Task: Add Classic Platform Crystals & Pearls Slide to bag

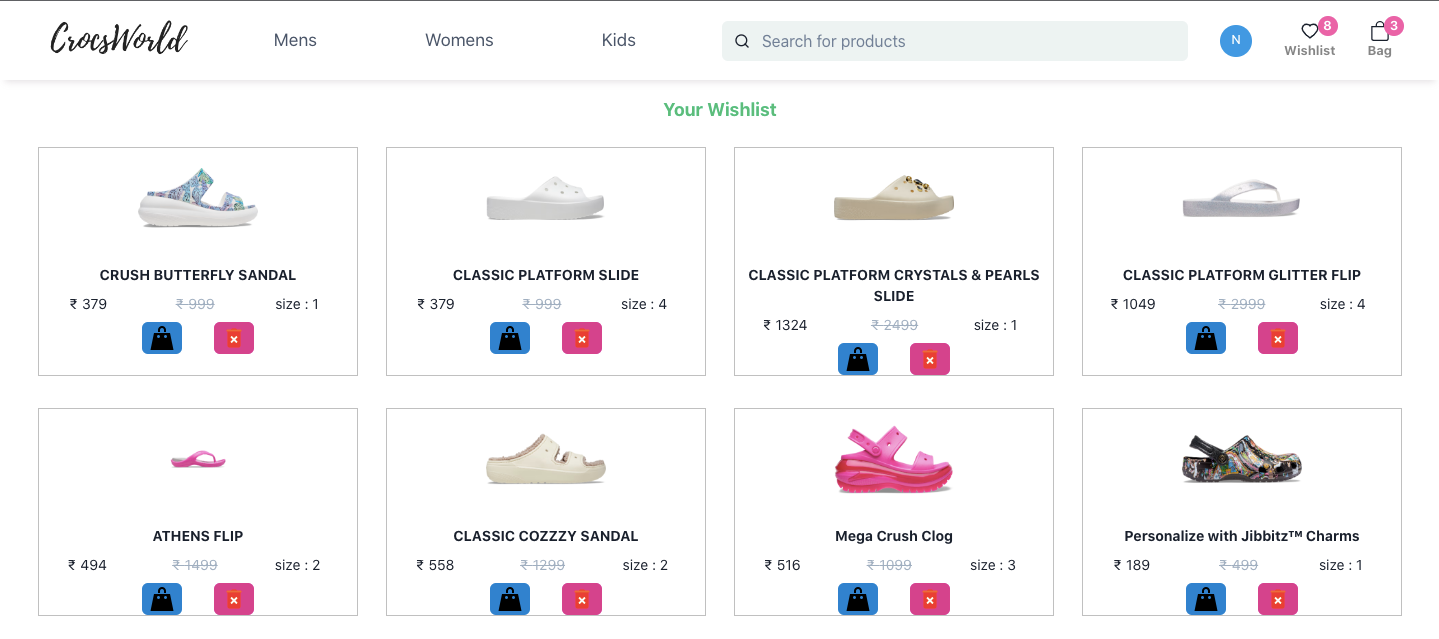Action: point(858,359)
